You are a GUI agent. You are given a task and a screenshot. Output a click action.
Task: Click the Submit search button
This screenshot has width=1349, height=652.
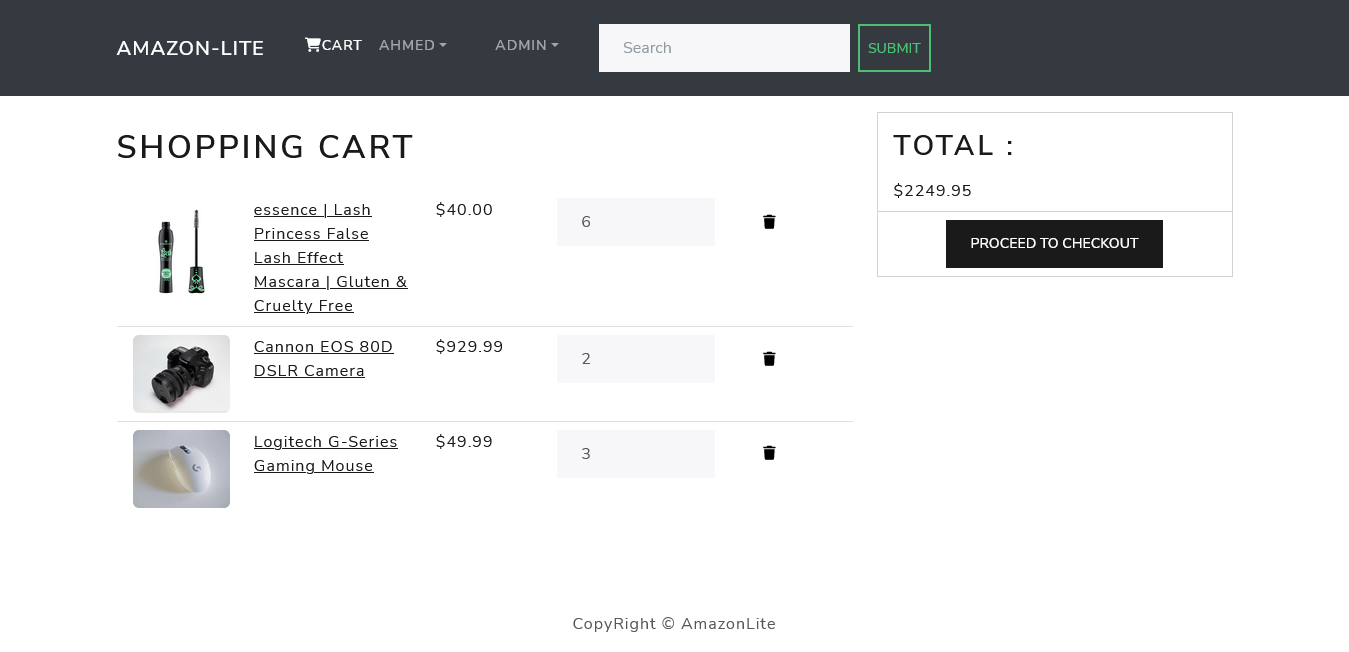[894, 48]
